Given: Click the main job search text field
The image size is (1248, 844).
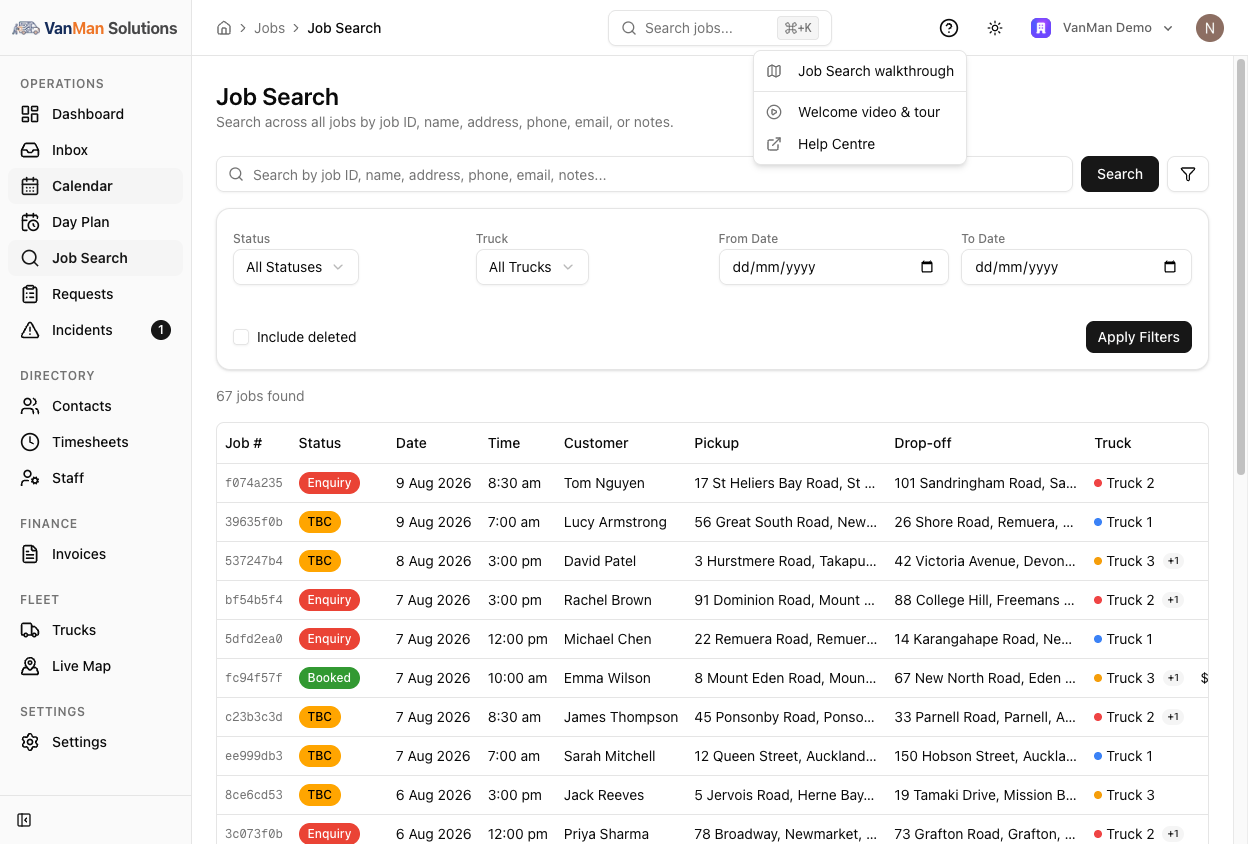Looking at the screenshot, I should pyautogui.click(x=644, y=174).
